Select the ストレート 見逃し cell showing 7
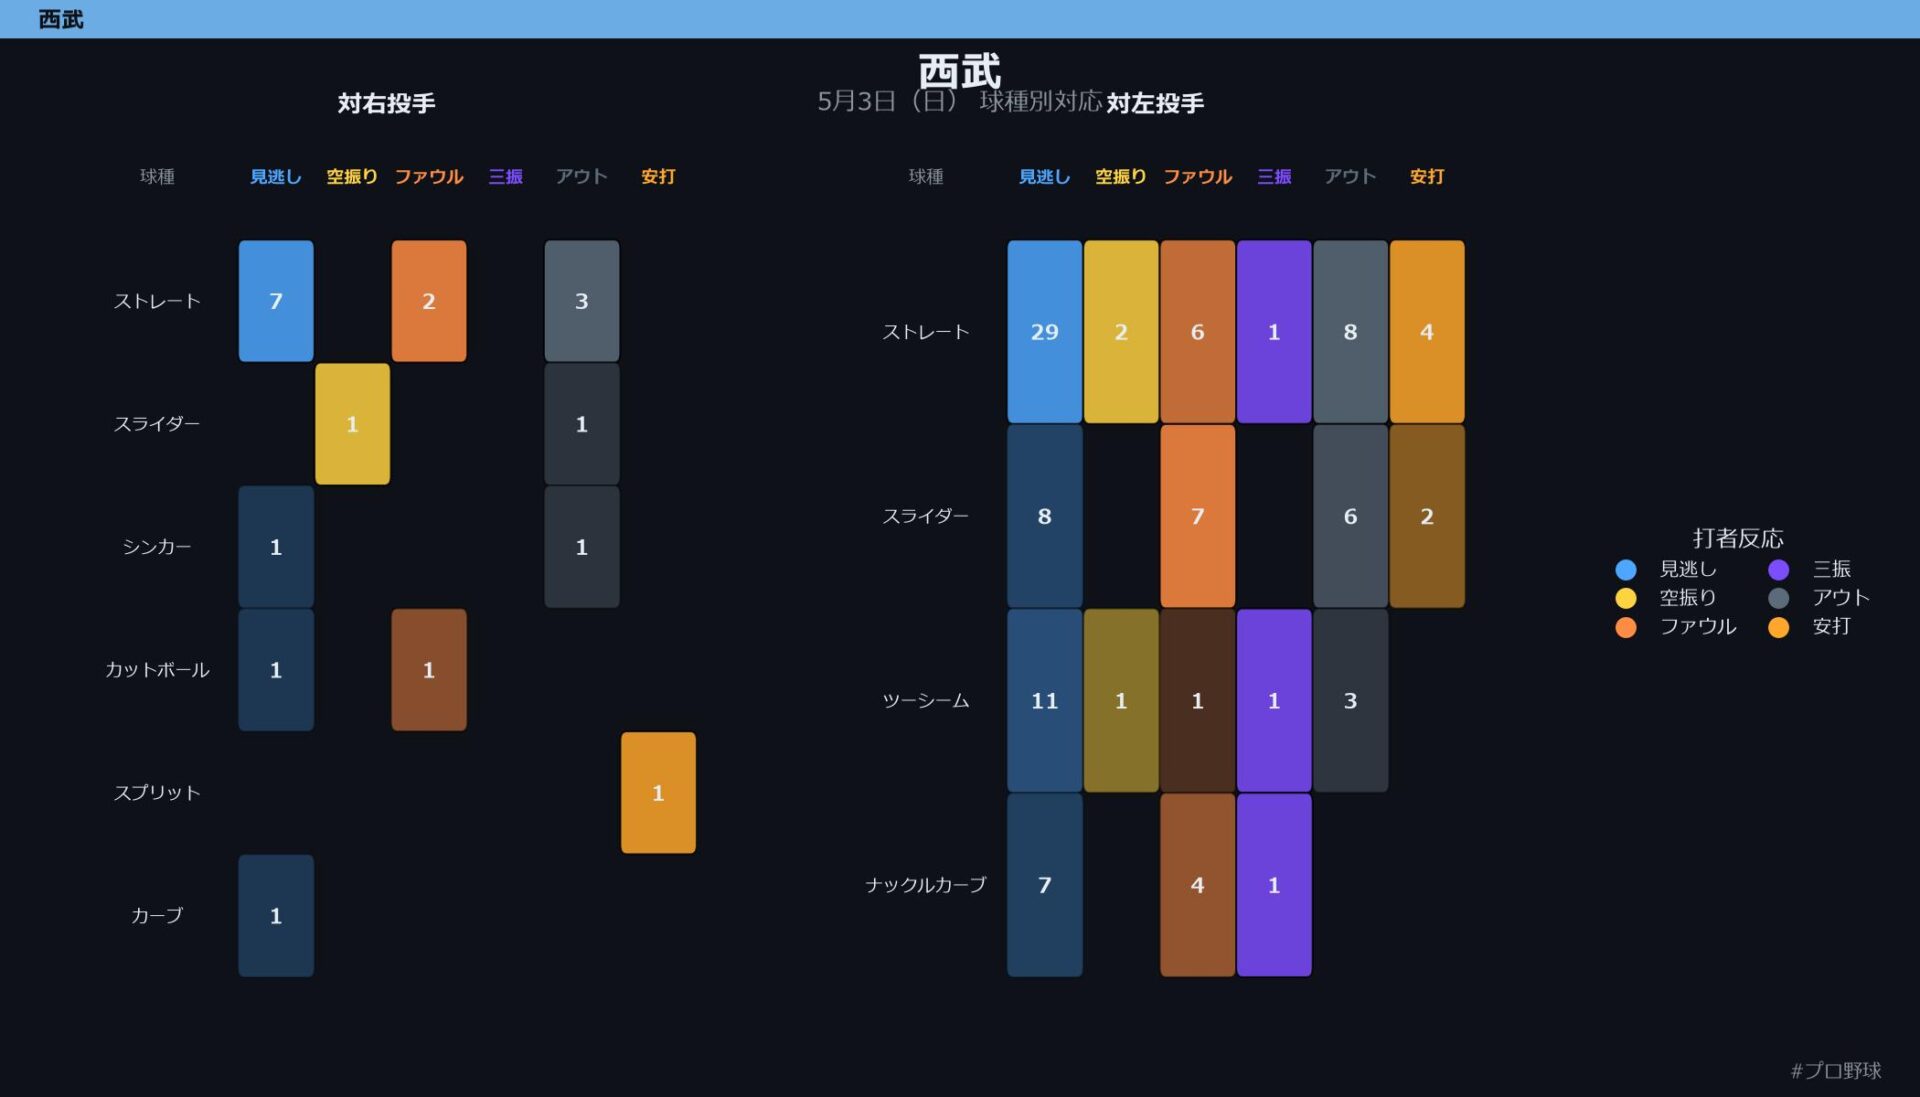This screenshot has width=1920, height=1097. (x=276, y=301)
